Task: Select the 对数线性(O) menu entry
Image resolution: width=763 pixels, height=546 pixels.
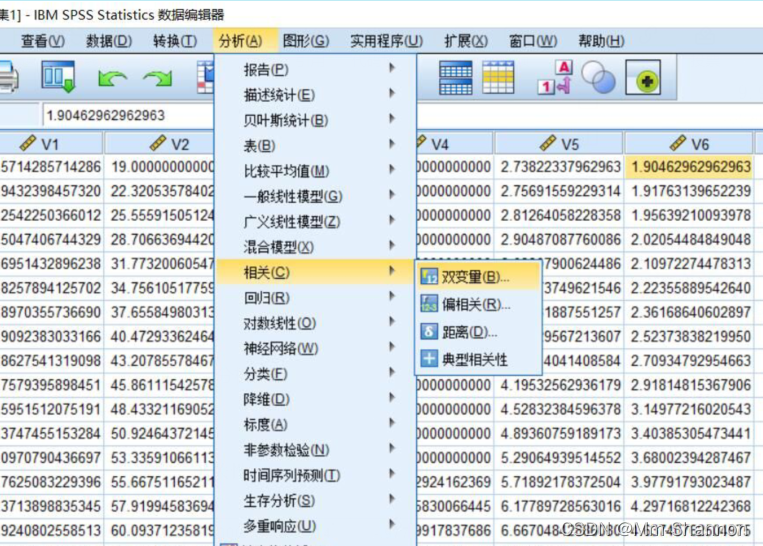Action: 315,323
